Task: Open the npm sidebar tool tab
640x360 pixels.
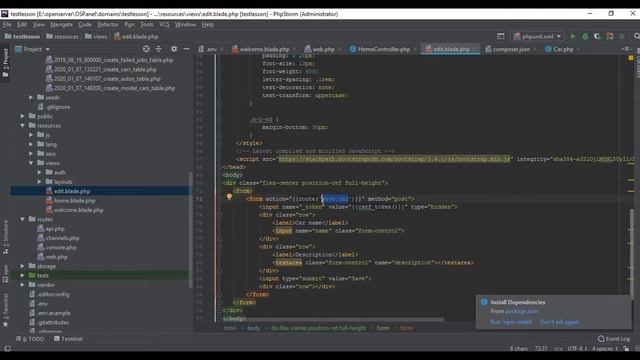Action: 5,274
